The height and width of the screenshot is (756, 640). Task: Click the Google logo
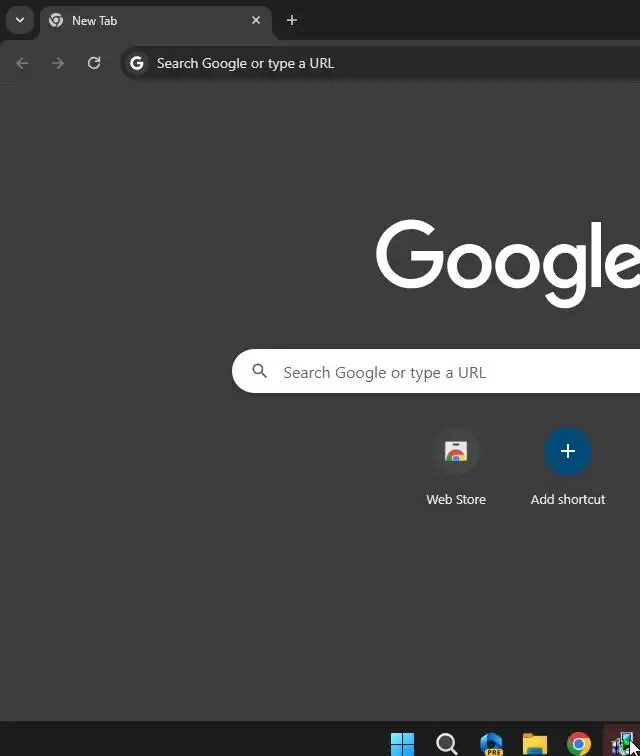[508, 263]
